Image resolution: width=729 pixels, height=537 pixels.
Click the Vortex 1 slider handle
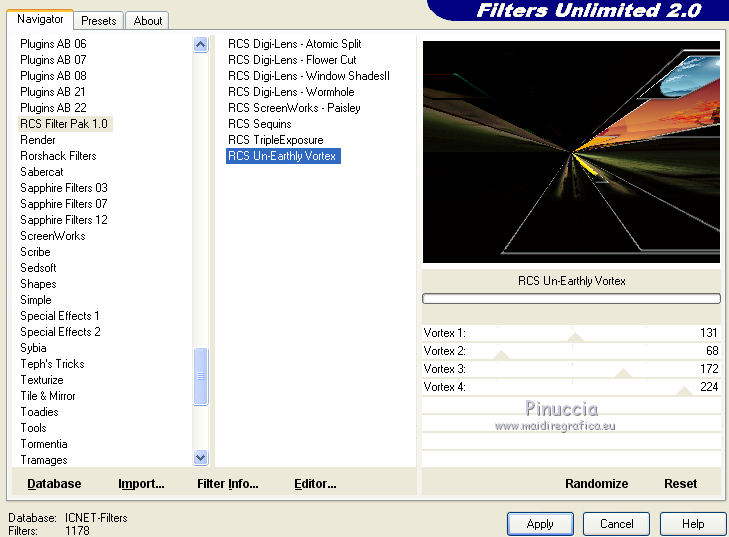pos(575,337)
